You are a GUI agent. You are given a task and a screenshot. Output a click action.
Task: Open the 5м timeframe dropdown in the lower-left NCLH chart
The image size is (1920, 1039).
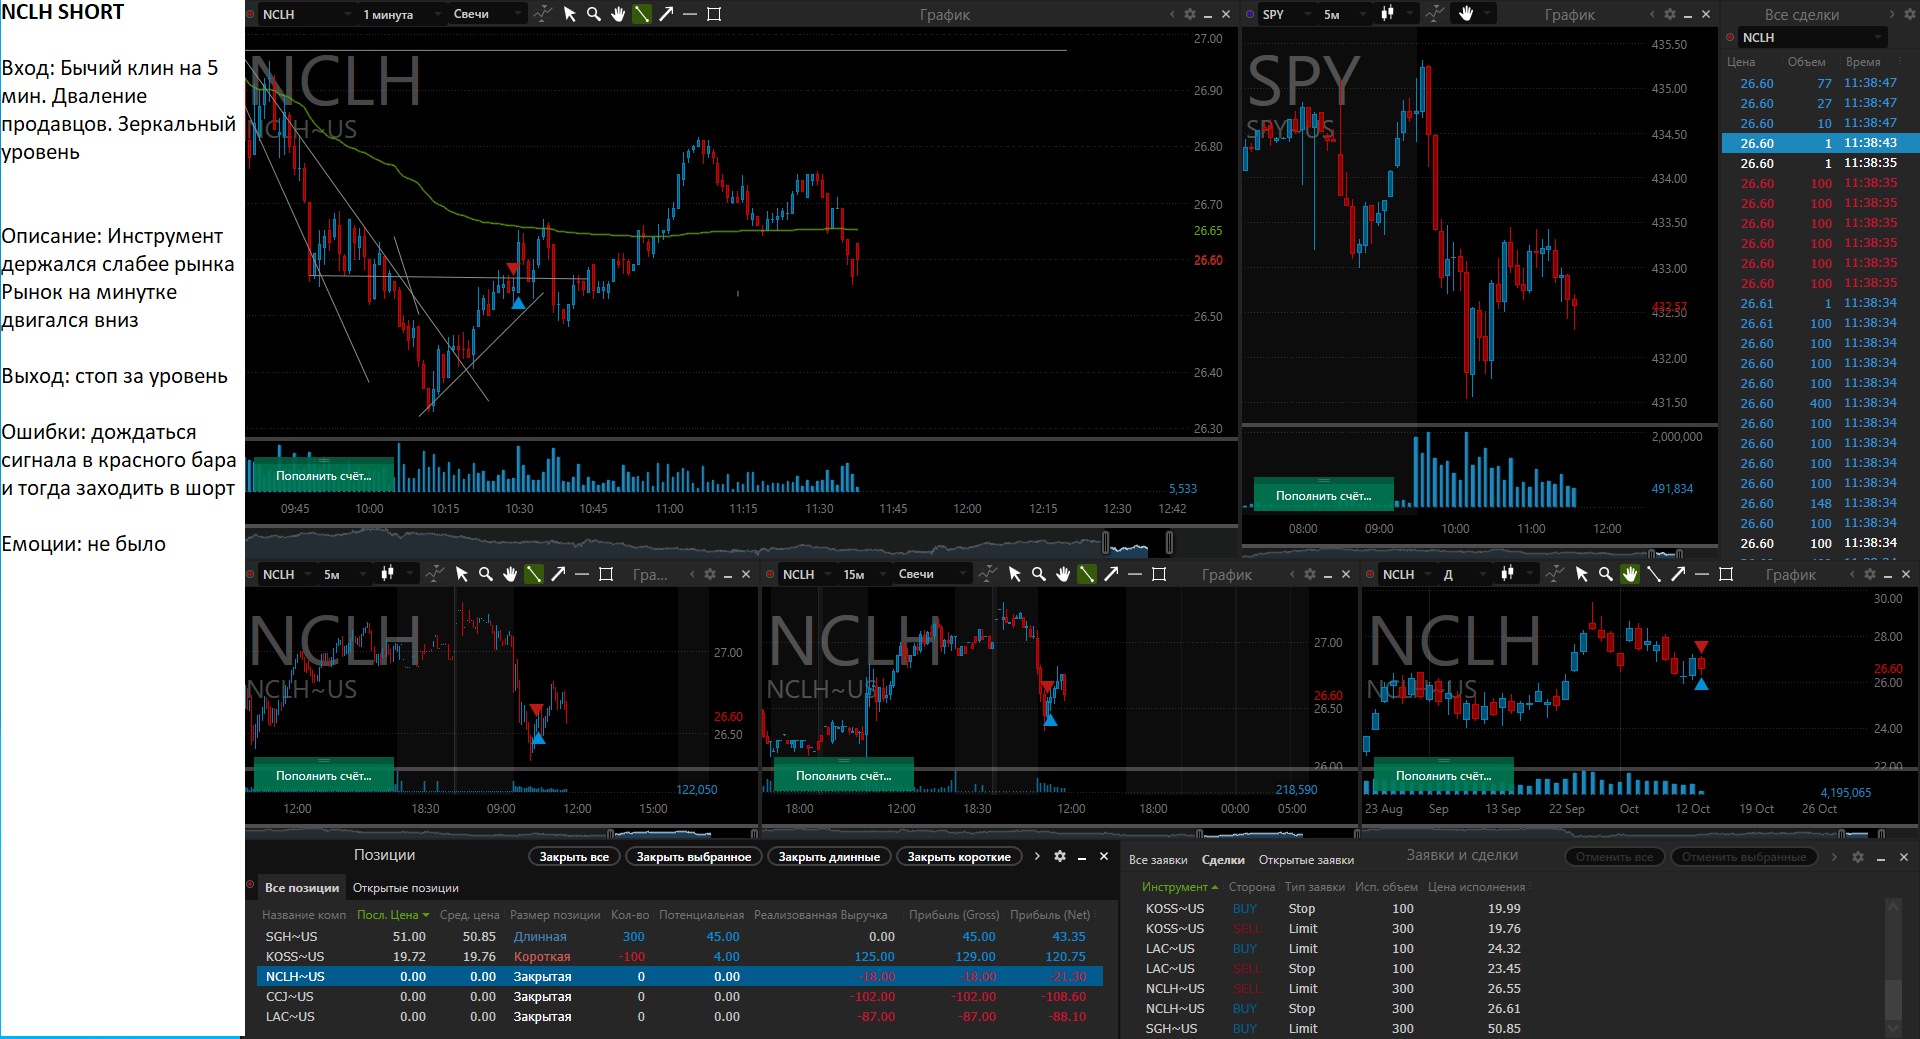343,574
